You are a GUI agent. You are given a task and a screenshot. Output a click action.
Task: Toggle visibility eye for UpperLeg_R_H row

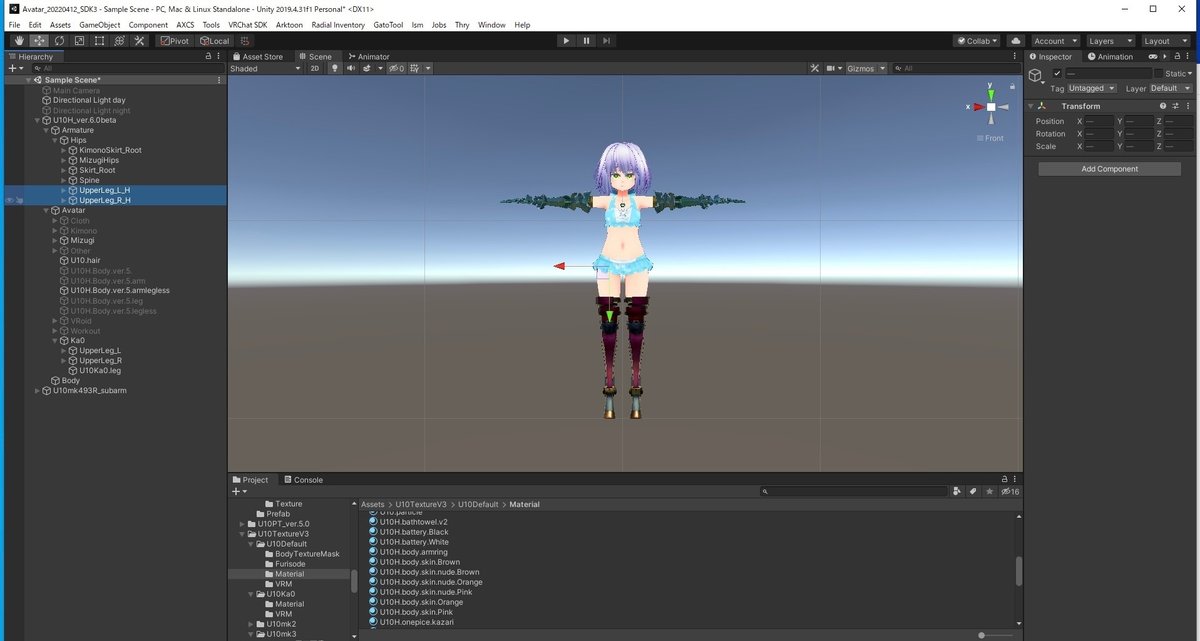pyautogui.click(x=9, y=200)
